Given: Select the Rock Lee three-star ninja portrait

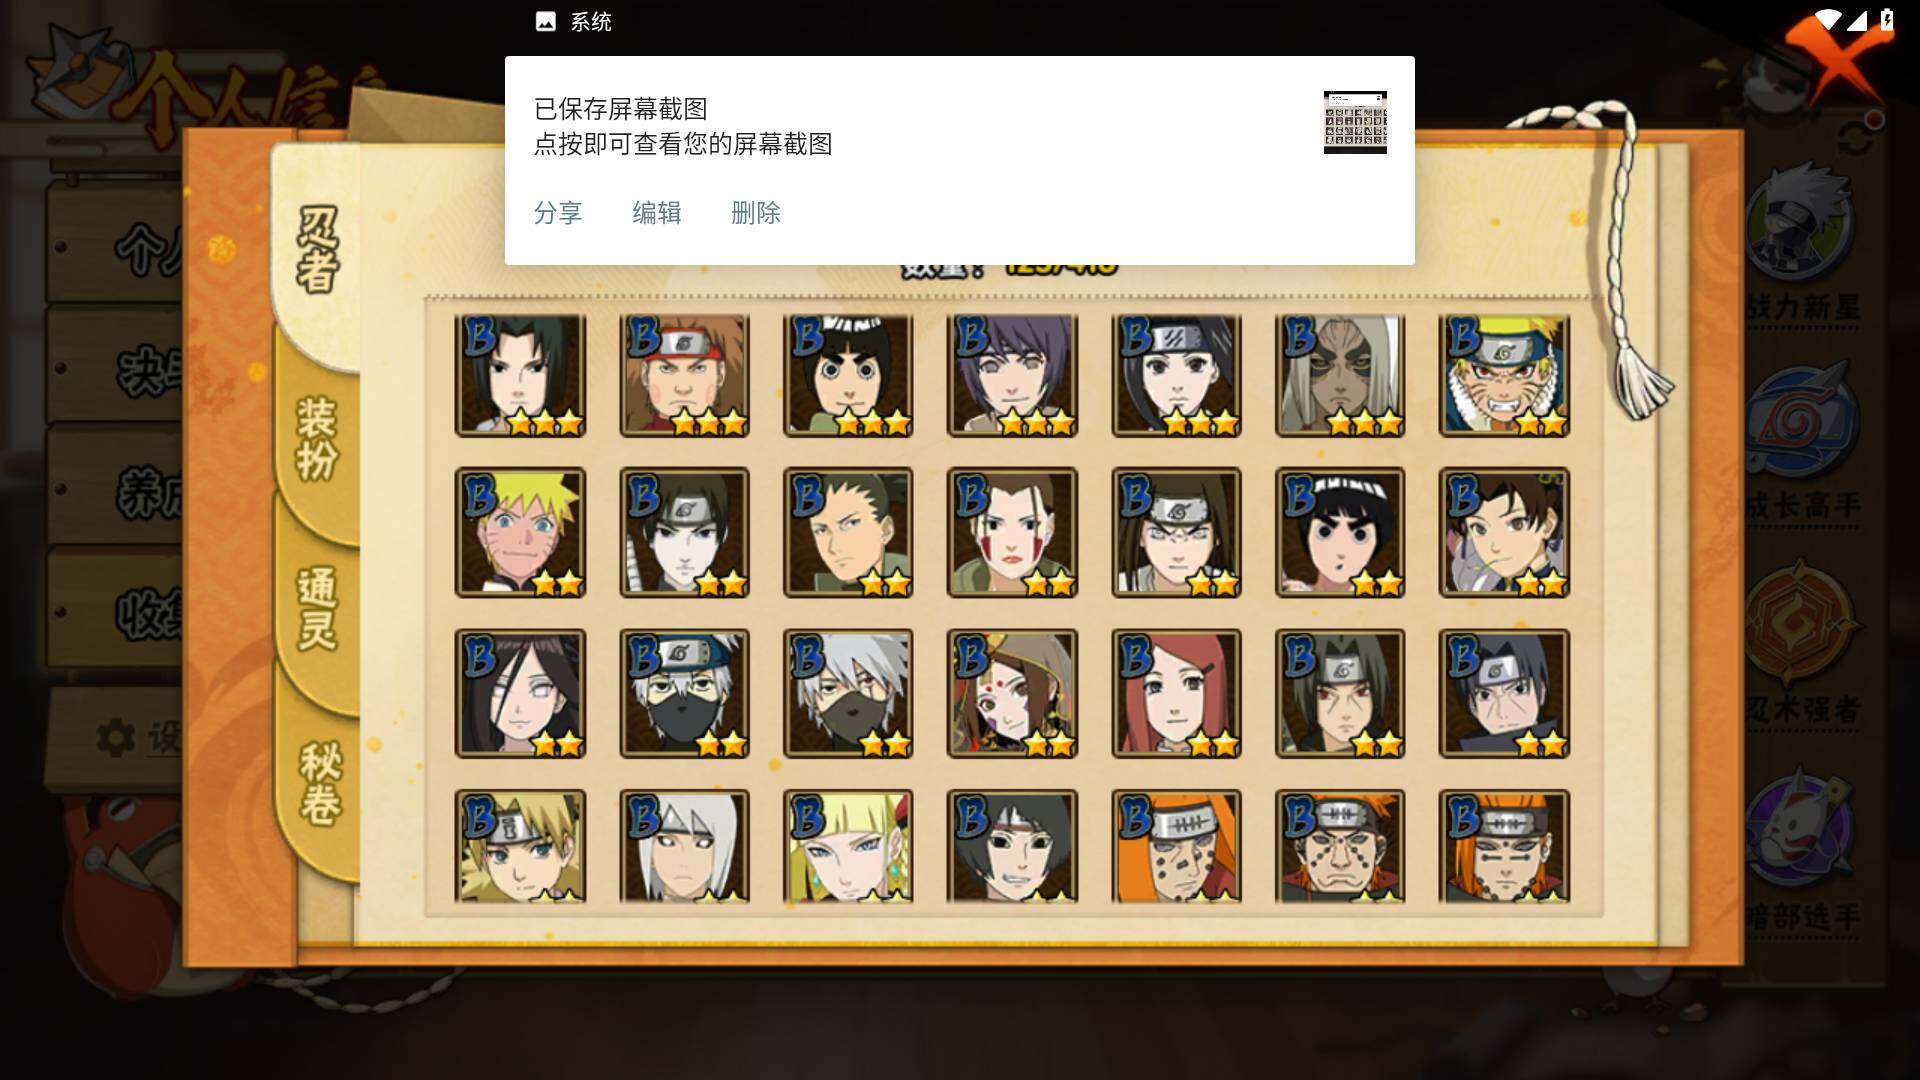Looking at the screenshot, I should (x=848, y=376).
